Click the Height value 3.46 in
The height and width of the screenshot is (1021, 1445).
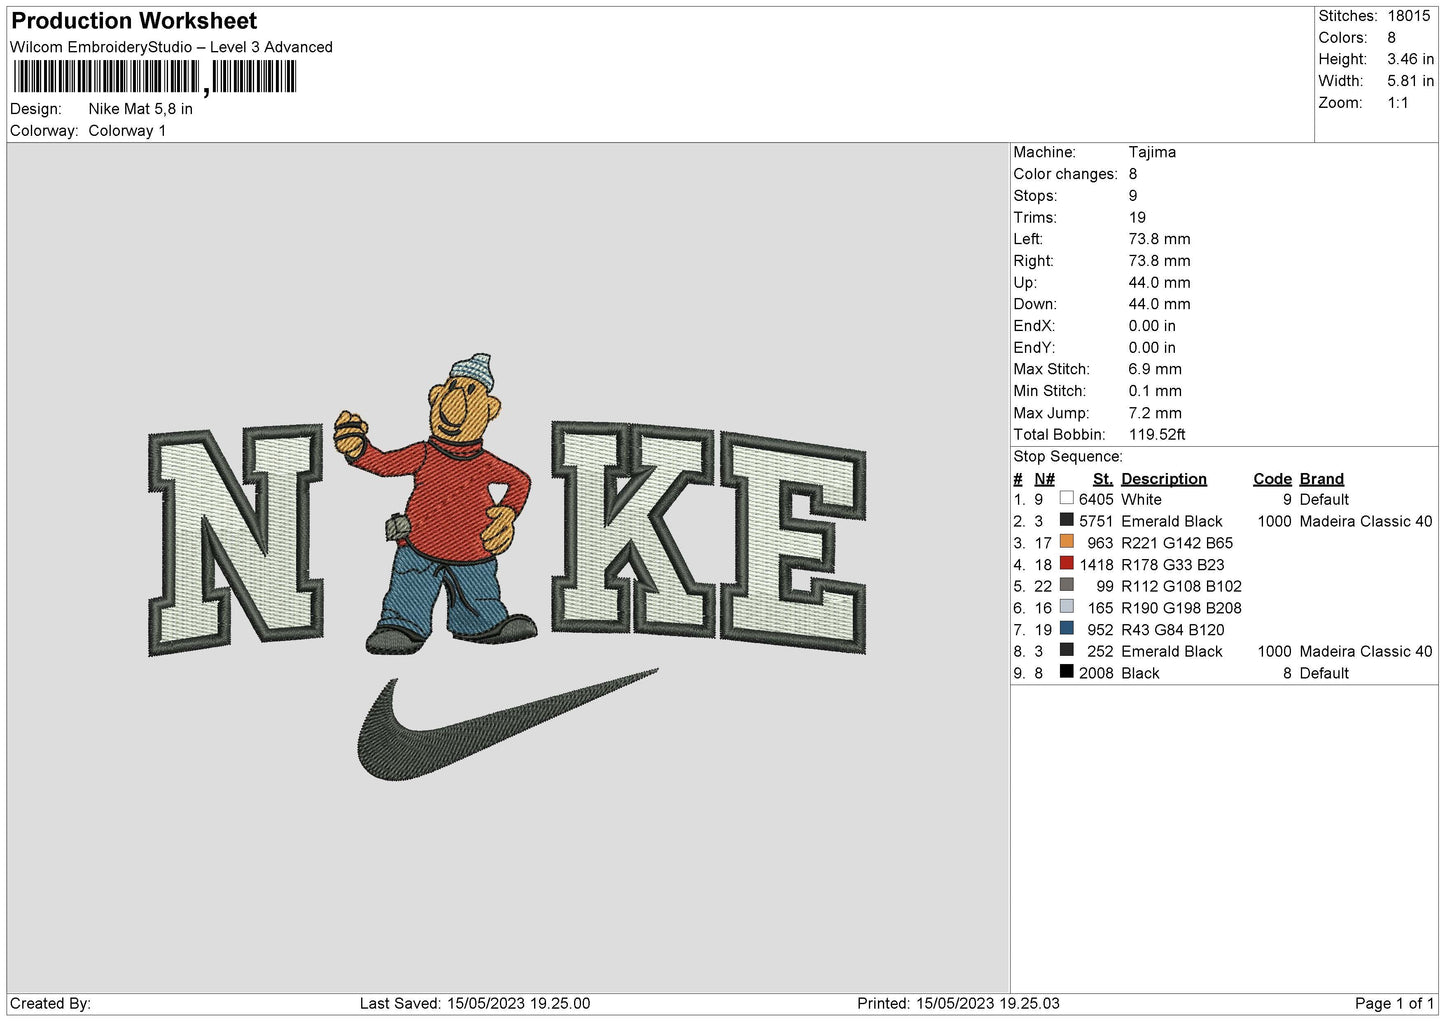point(1410,59)
